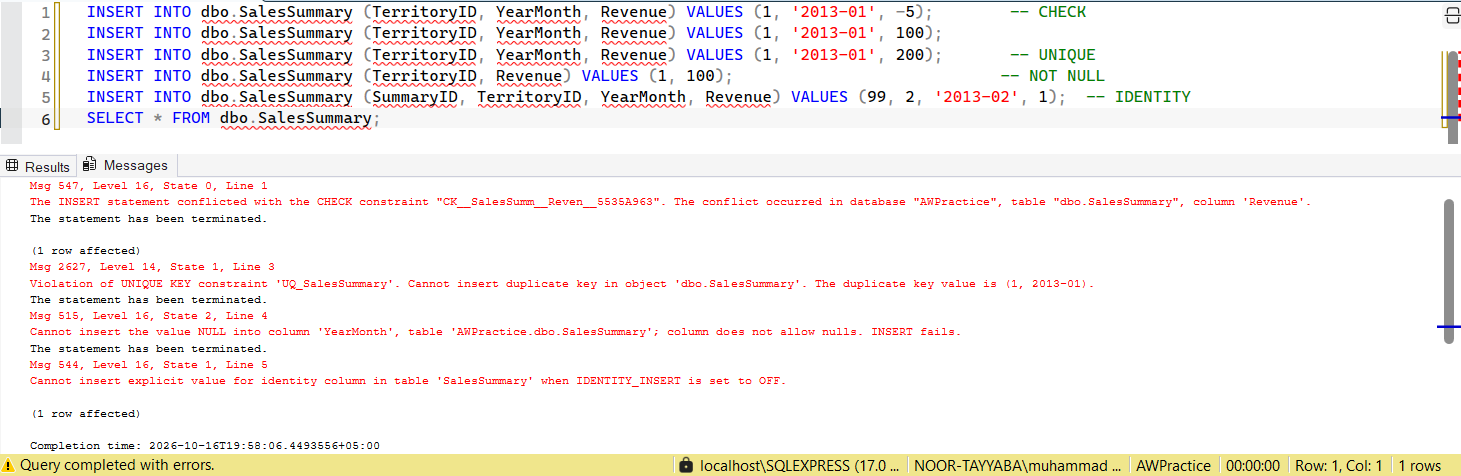The height and width of the screenshot is (476, 1461).
Task: Click the 'Violation of UNIQUE KEY constraint' message line
Action: click(562, 283)
